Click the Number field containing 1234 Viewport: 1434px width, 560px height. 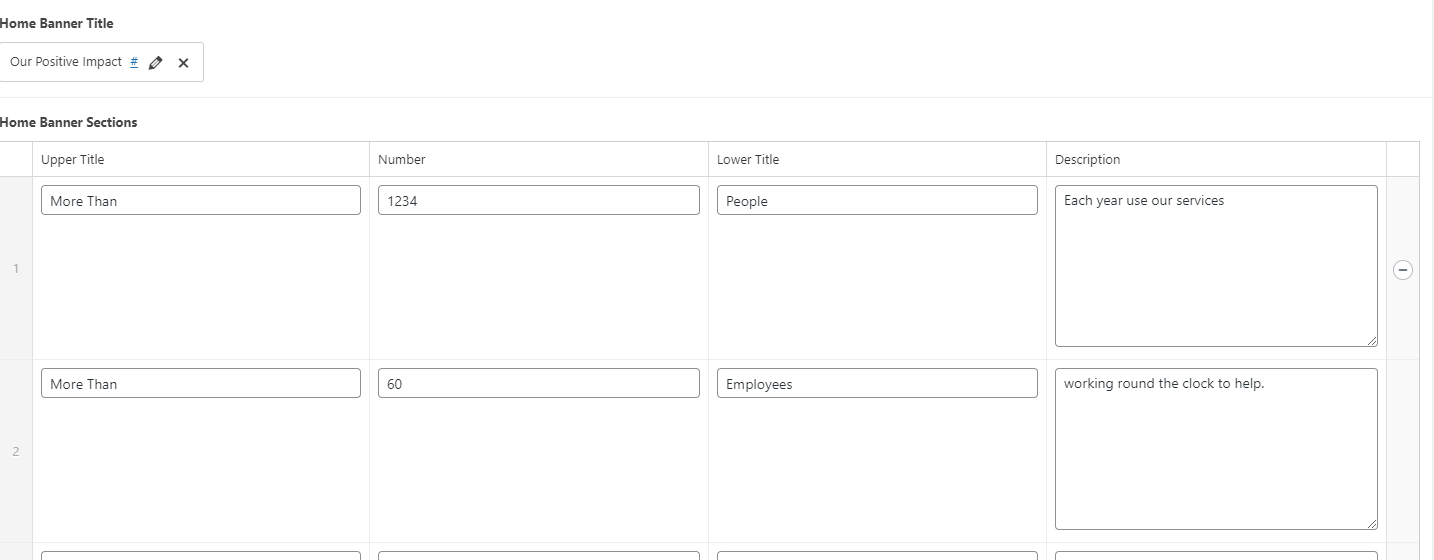click(x=538, y=200)
